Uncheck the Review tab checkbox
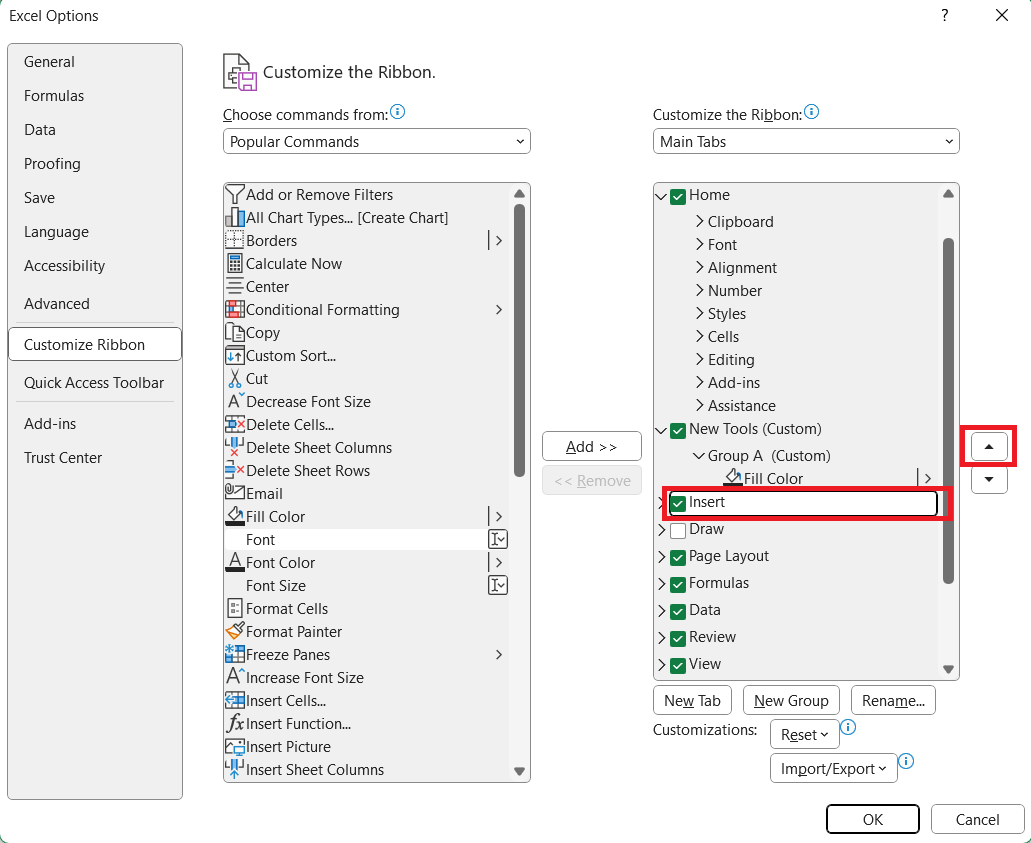1031x843 pixels. pos(678,638)
